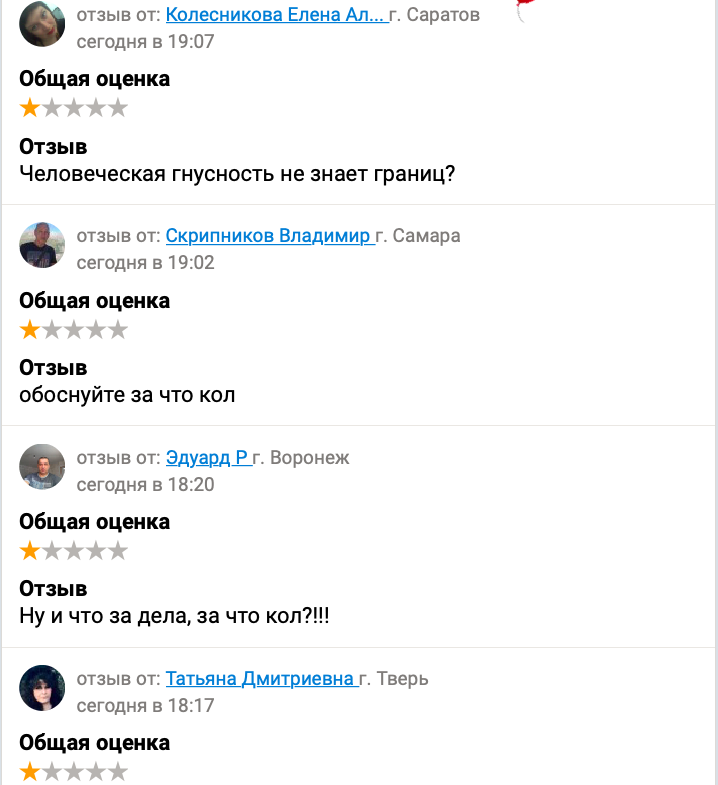The image size is (718, 785).
Task: Open Татьяна Дмитриевна profile link
Action: (260, 679)
